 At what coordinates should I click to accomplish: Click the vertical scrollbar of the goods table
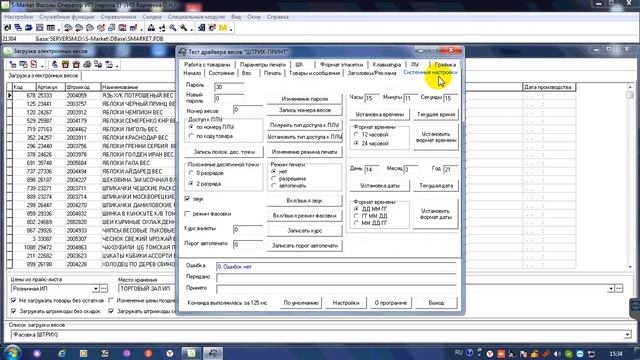[x=630, y=176]
